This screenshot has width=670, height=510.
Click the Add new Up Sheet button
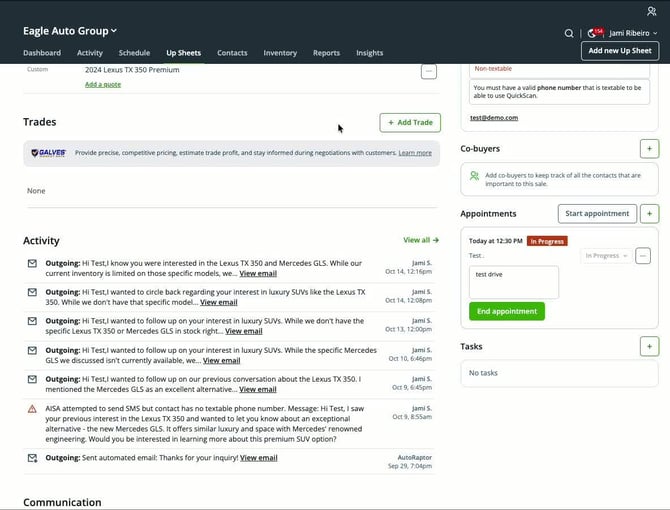[619, 51]
